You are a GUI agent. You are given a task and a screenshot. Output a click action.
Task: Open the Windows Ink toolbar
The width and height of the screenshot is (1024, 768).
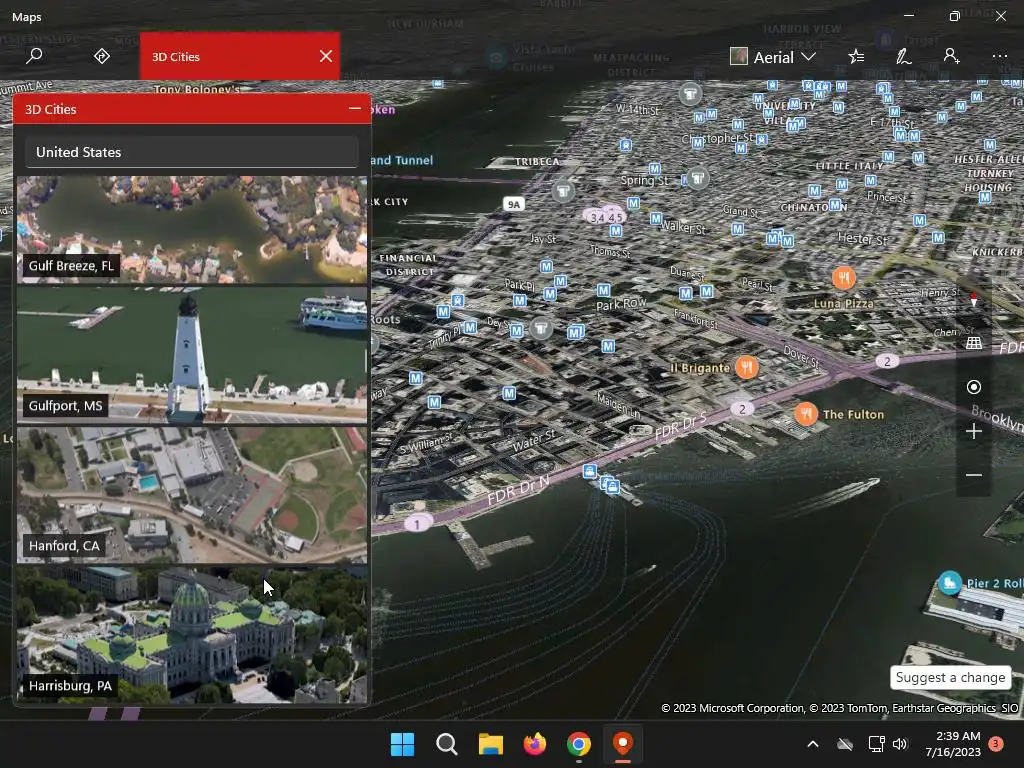pyautogui.click(x=903, y=57)
